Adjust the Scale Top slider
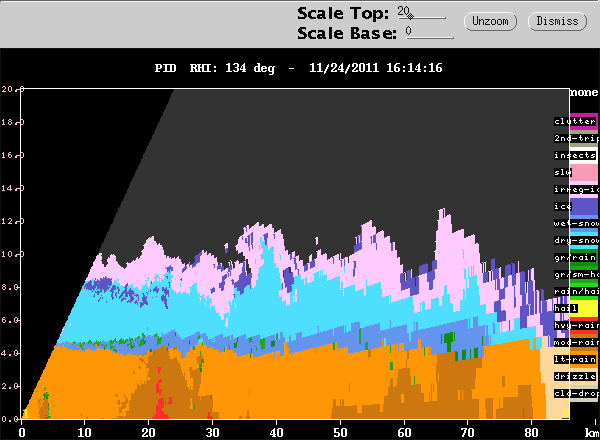 (422, 14)
